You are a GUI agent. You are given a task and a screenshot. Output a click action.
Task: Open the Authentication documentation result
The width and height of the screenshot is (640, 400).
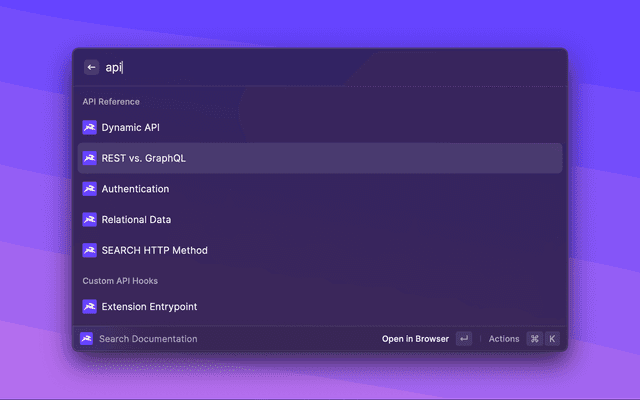(x=320, y=189)
